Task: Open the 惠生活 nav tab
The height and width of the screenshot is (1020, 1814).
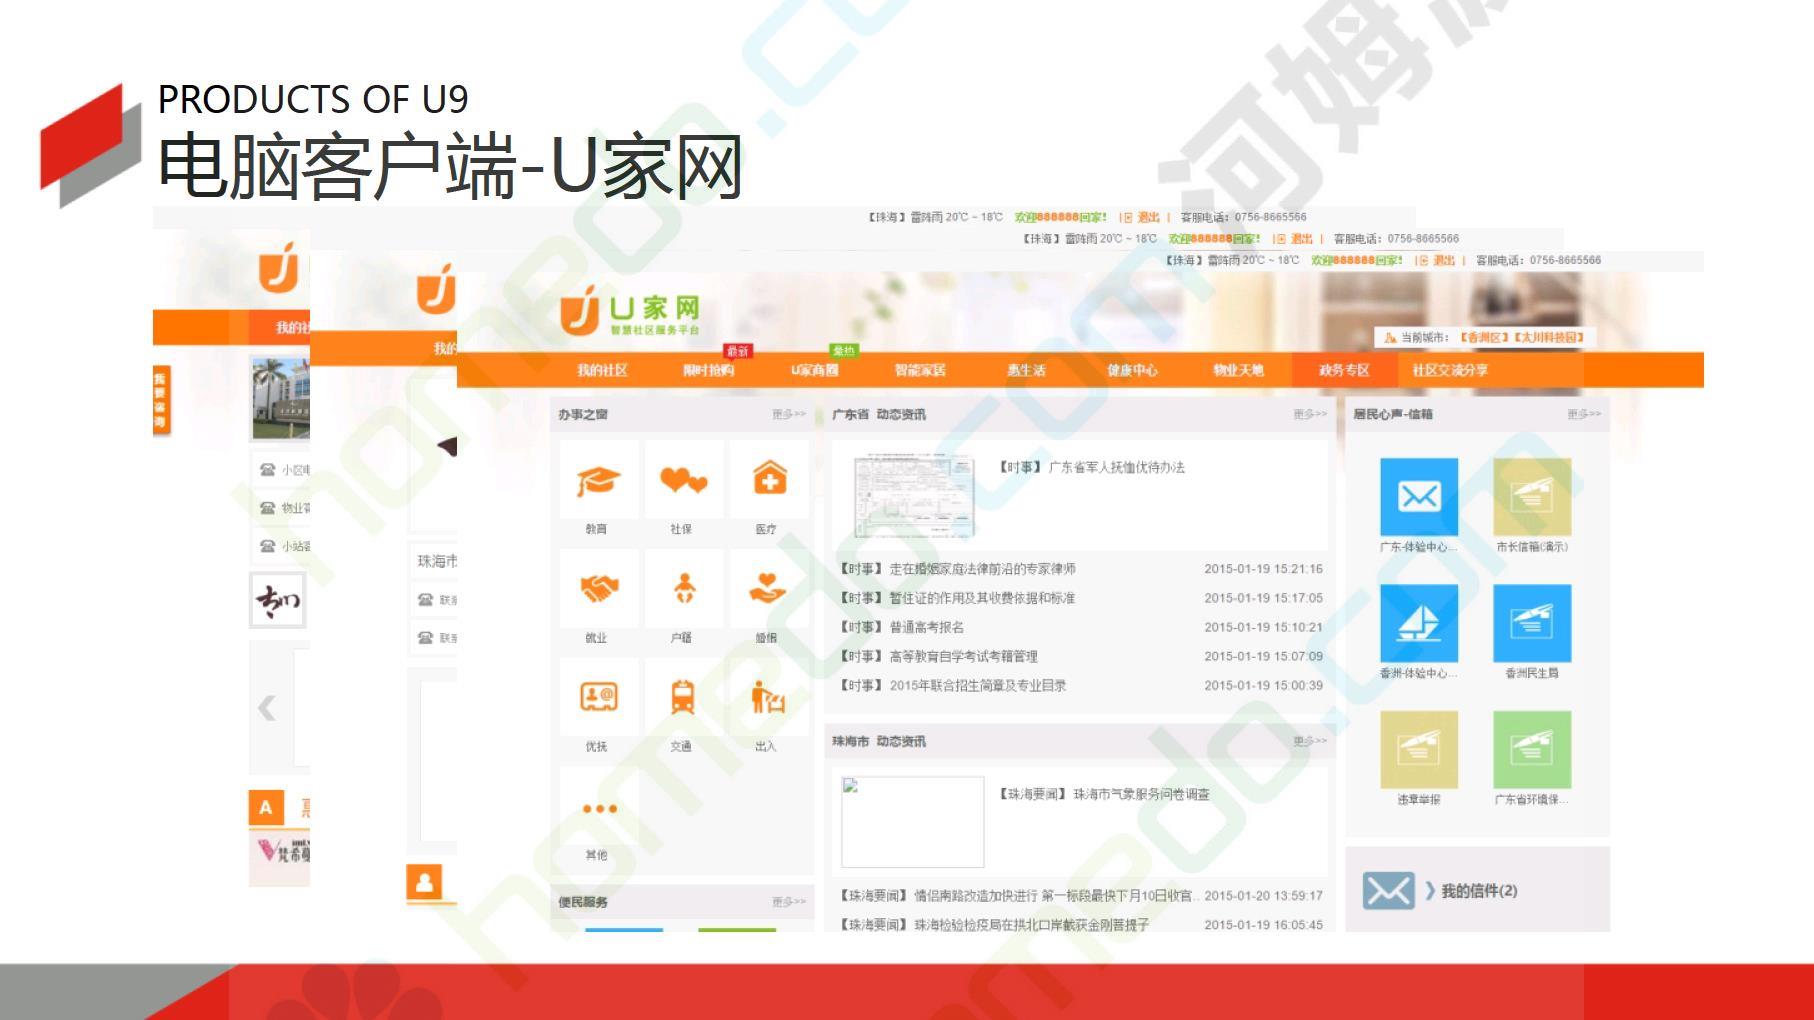Action: pyautogui.click(x=1026, y=370)
